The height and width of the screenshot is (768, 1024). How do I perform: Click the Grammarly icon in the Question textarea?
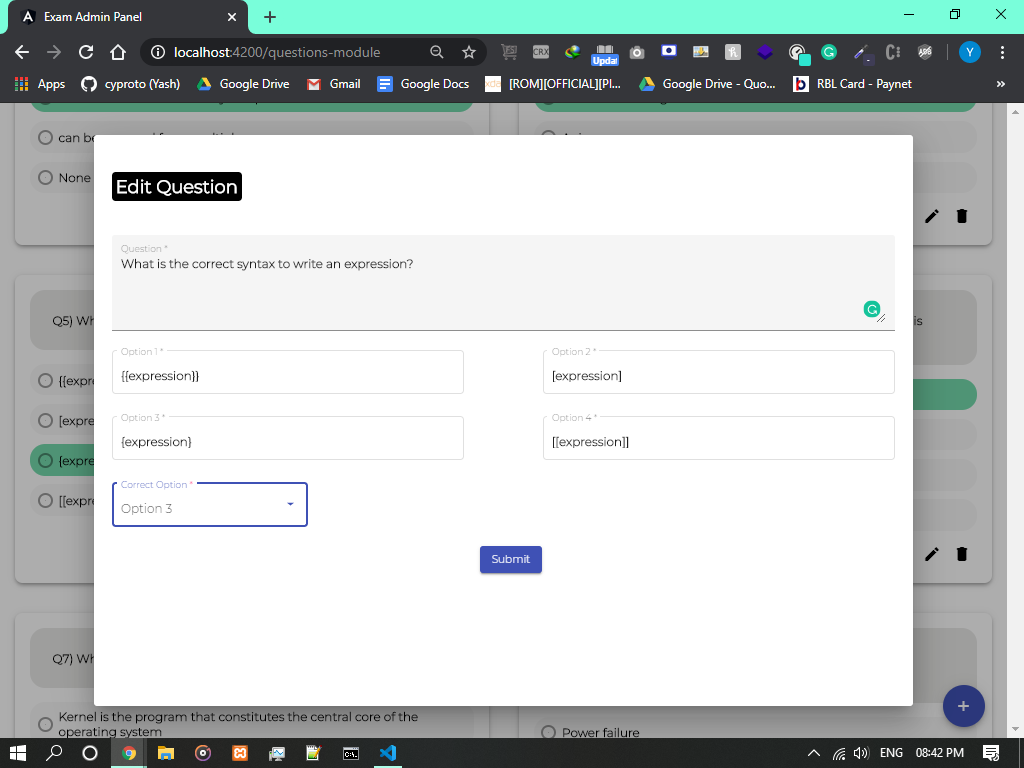pos(871,309)
